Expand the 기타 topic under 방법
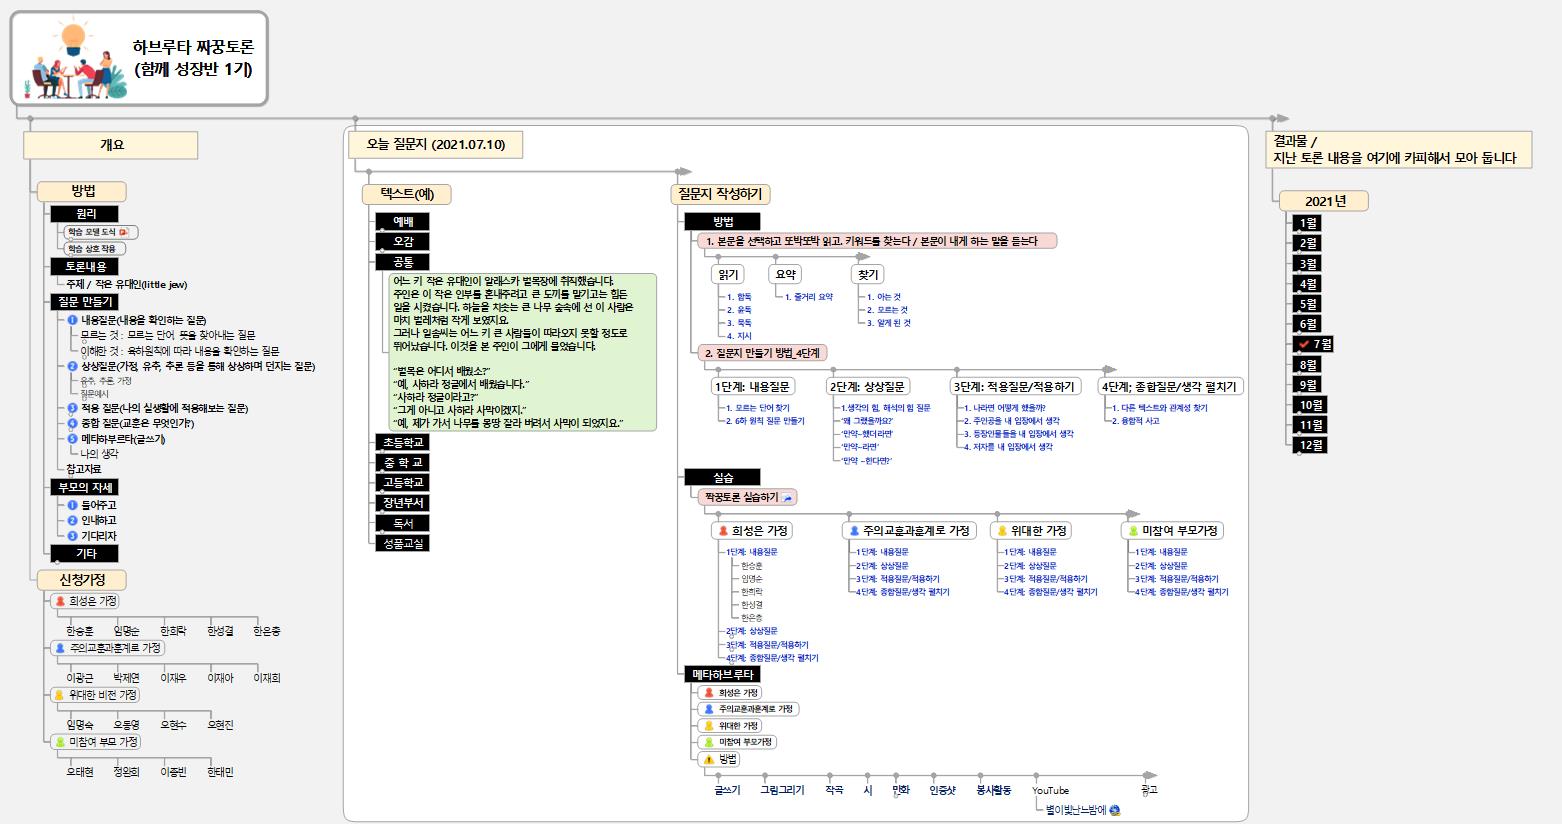This screenshot has height=824, width=1562. [x=86, y=553]
